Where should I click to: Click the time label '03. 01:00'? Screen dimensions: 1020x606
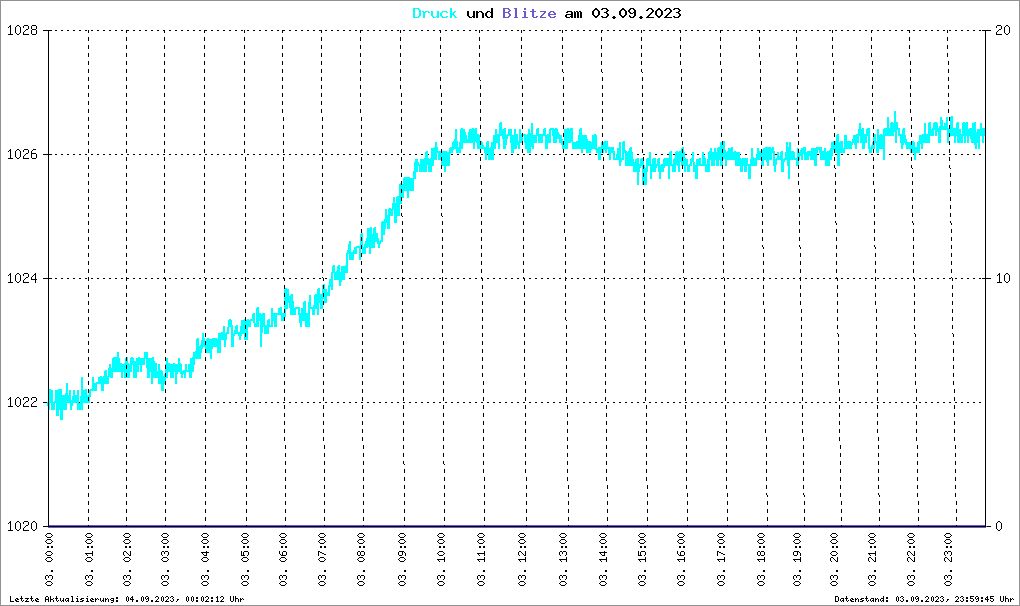point(88,560)
